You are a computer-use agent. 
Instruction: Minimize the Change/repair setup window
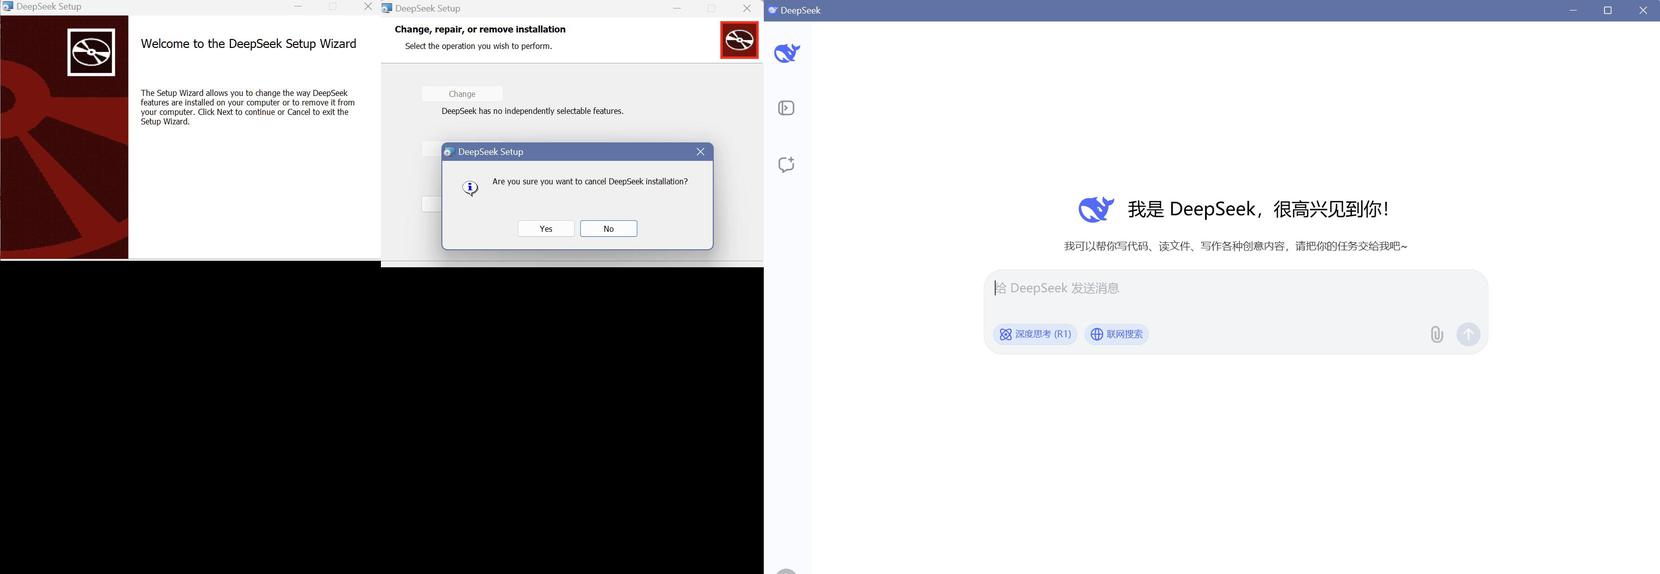point(677,8)
